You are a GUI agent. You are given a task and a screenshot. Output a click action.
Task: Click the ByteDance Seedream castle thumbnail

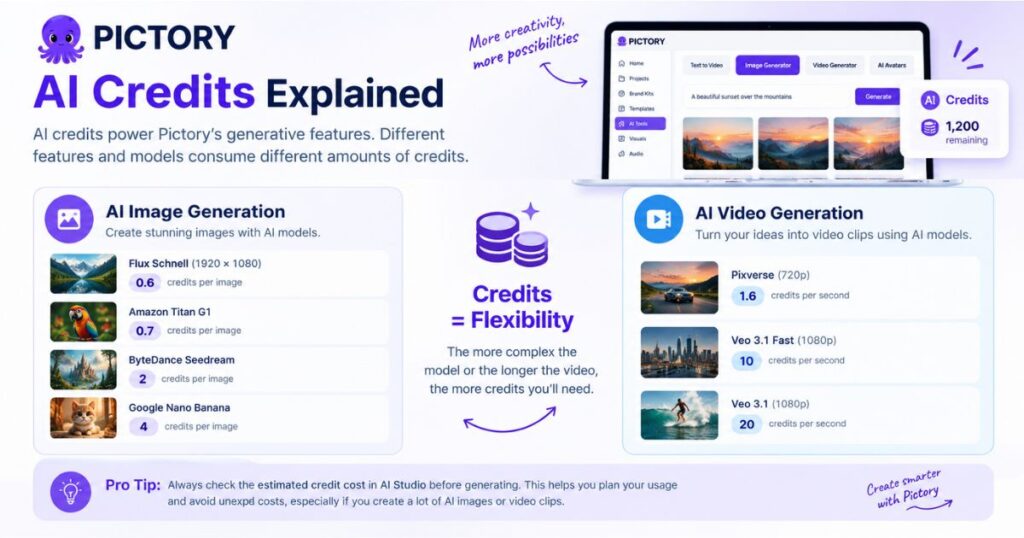click(83, 370)
